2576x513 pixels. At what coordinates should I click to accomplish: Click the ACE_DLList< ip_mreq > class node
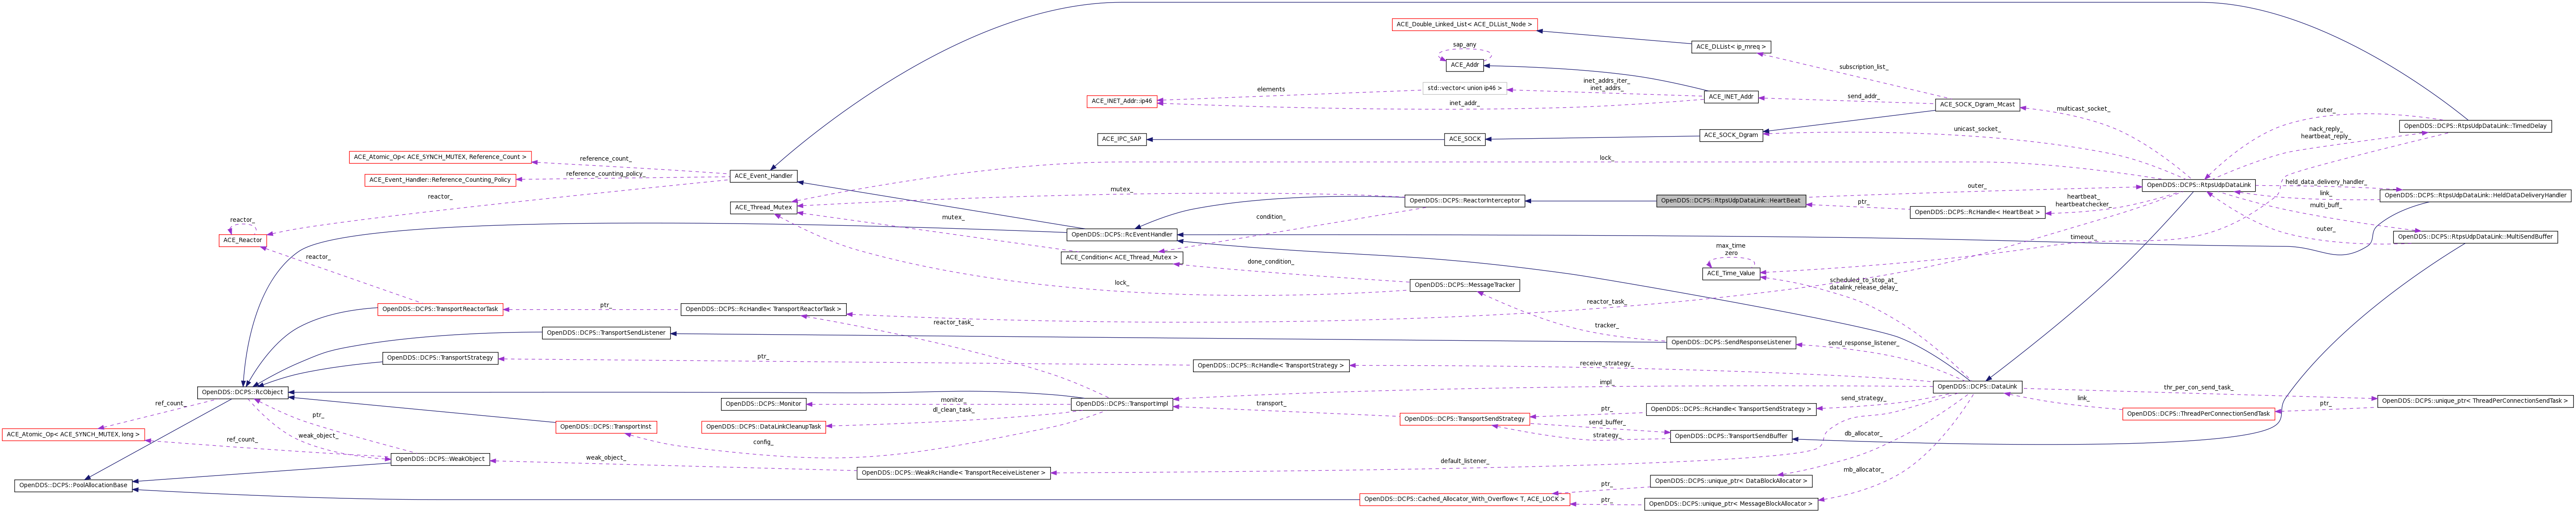coord(1730,47)
